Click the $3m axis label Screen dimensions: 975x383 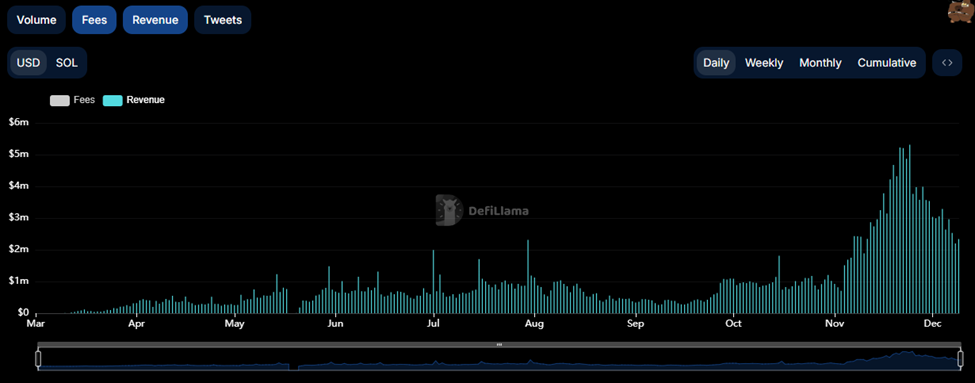(x=19, y=218)
